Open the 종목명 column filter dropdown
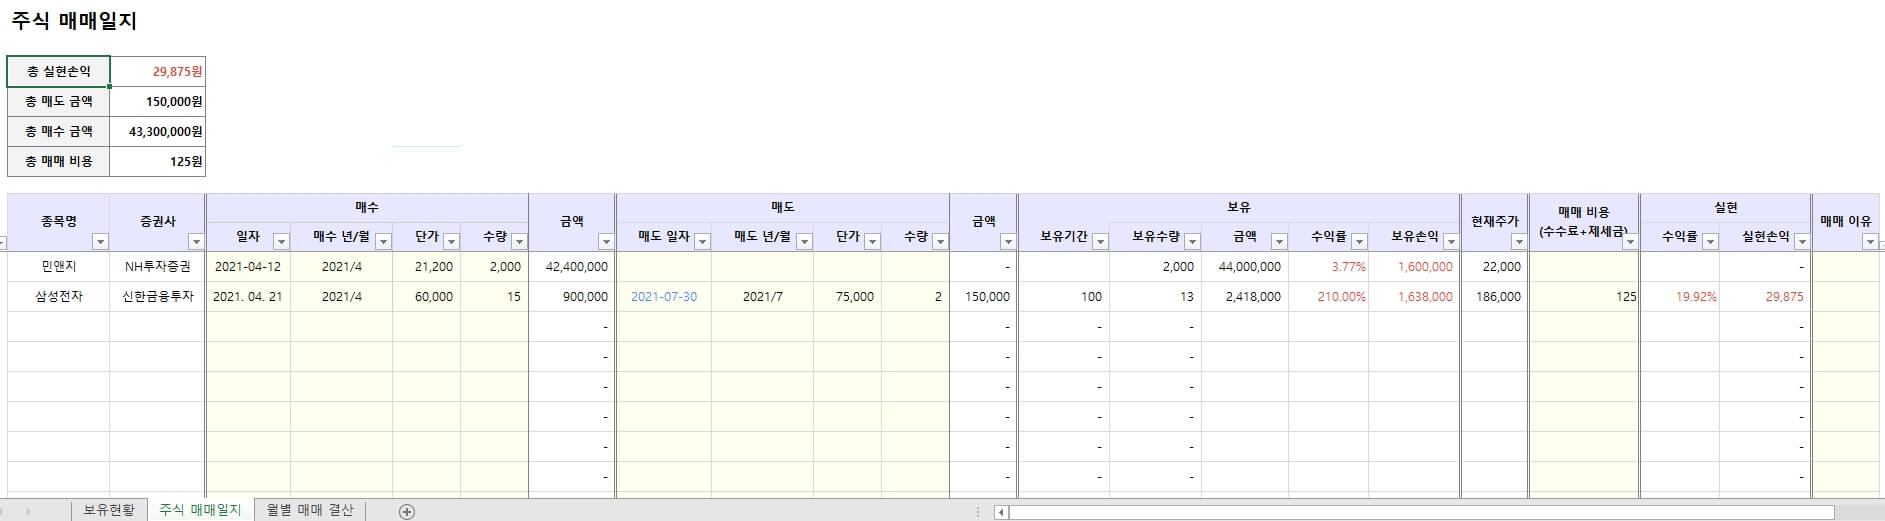The image size is (1885, 521). pyautogui.click(x=100, y=241)
